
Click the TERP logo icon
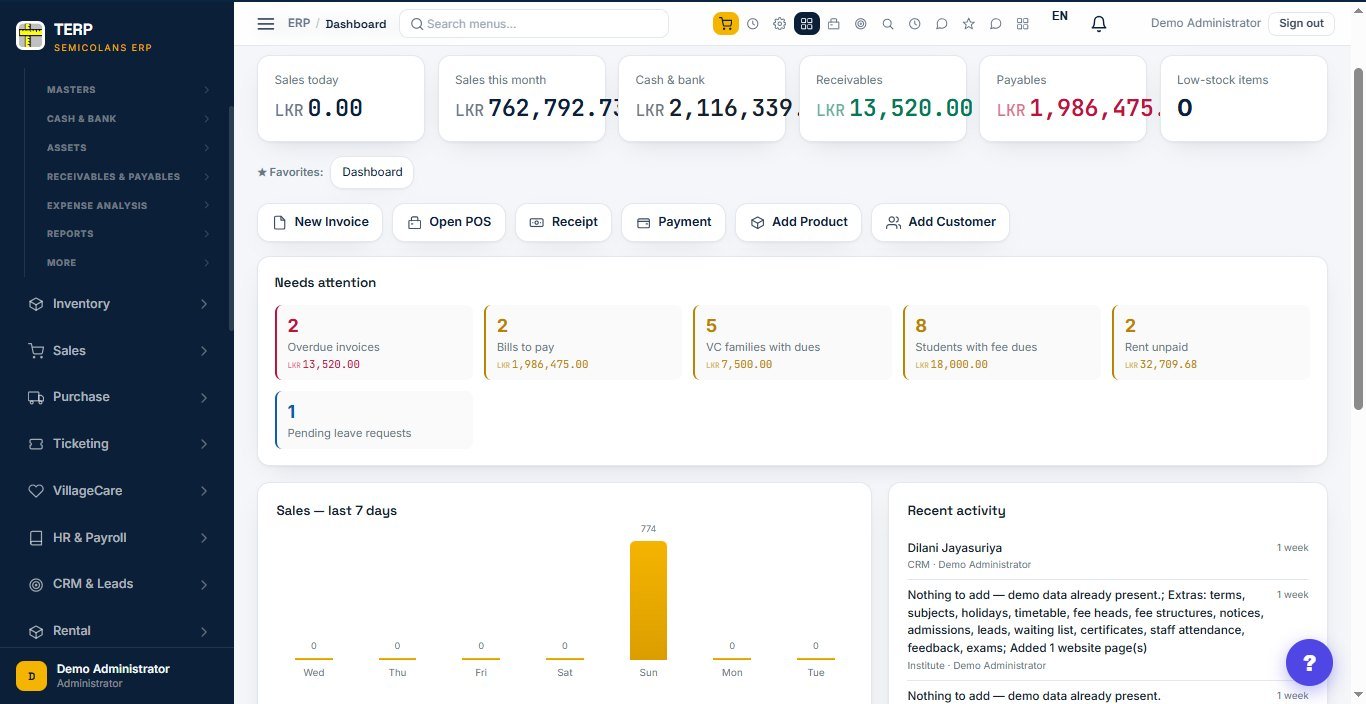coord(31,36)
